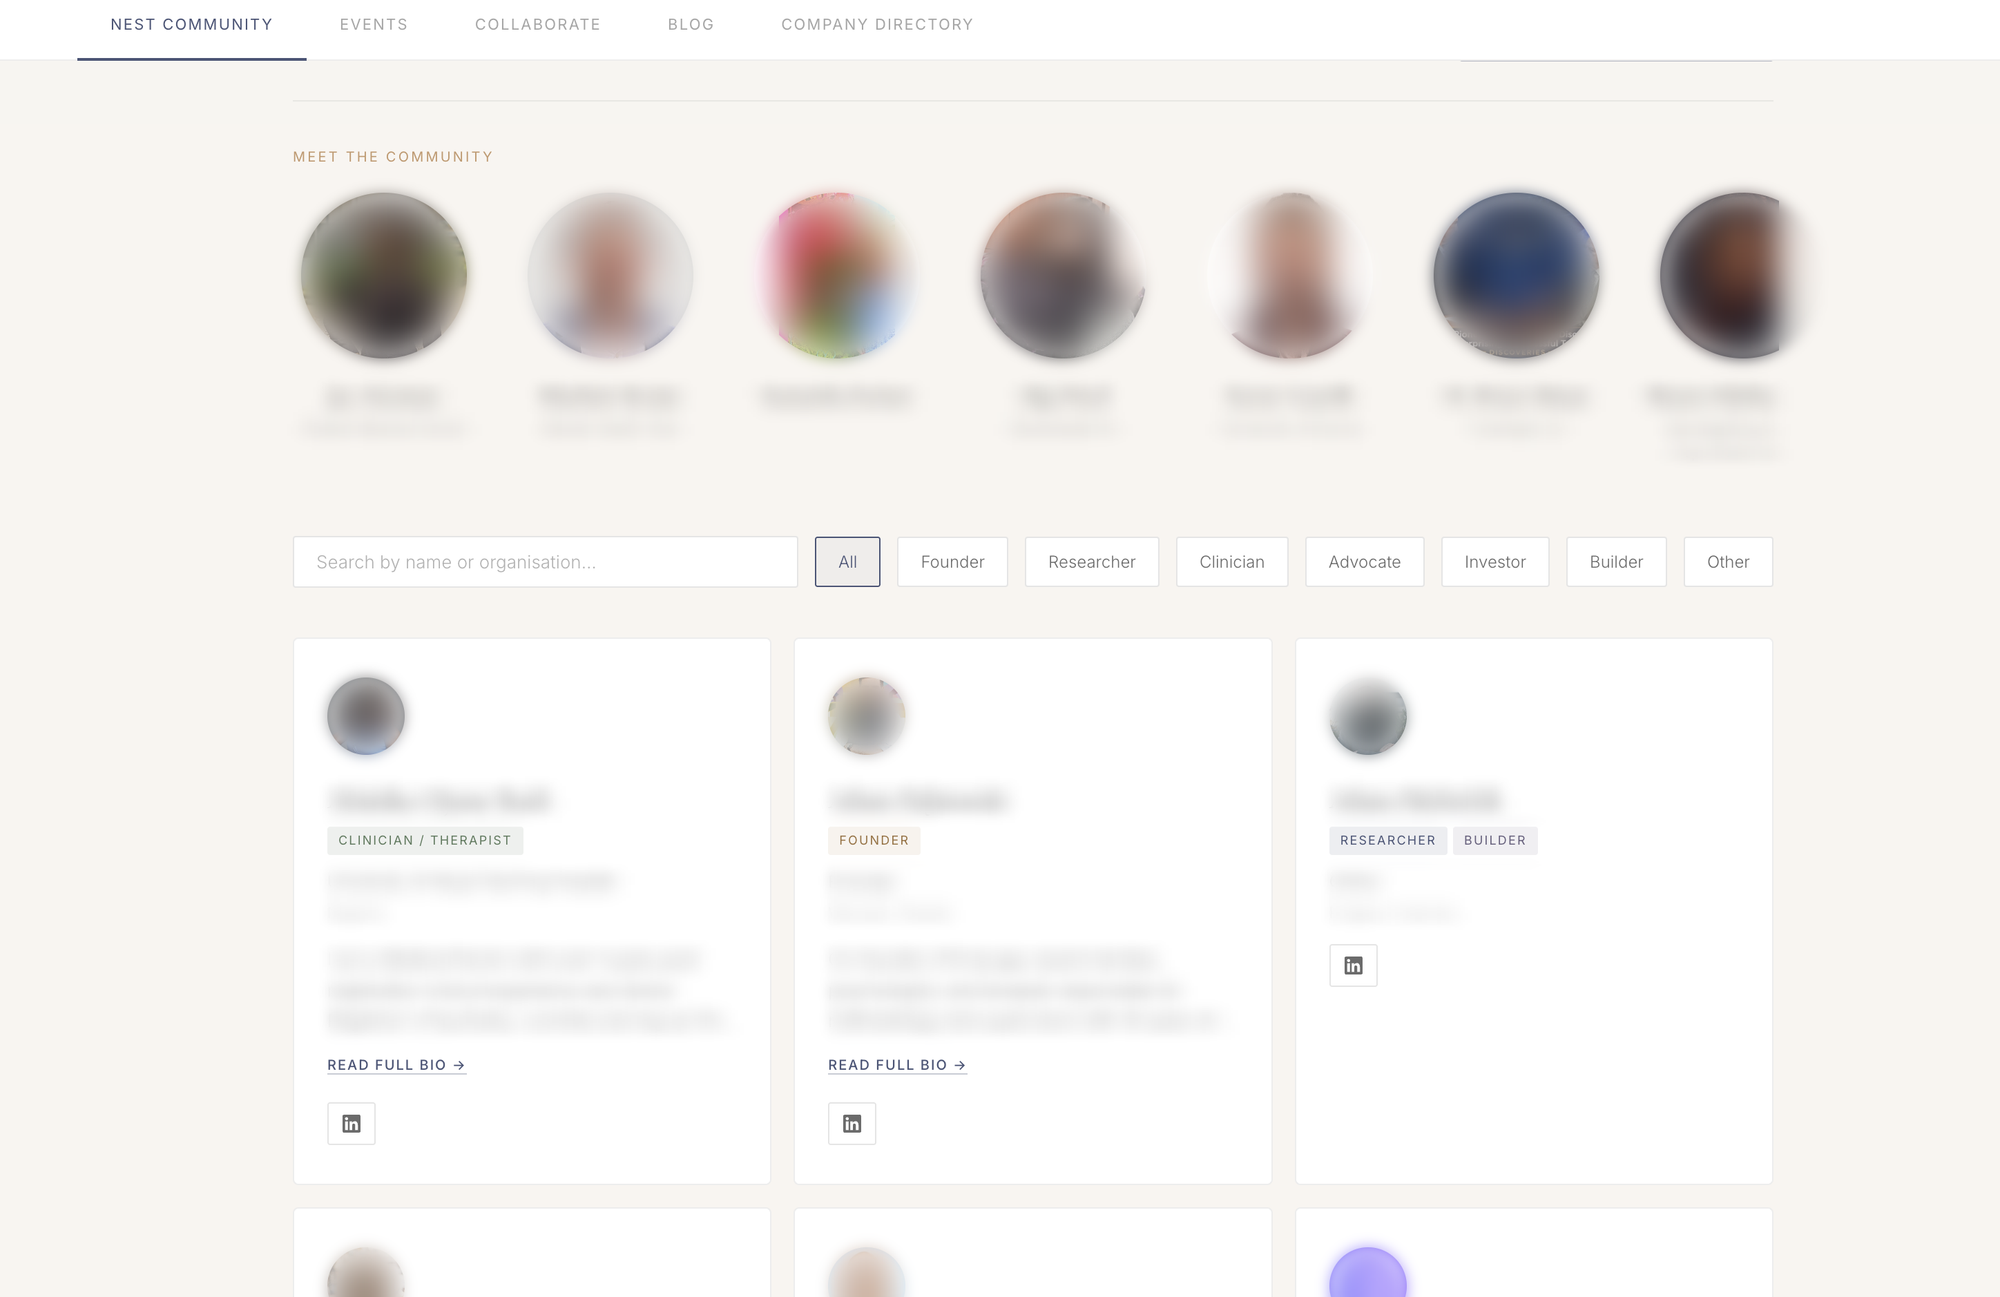
Task: Filter community by Investor
Action: point(1495,562)
